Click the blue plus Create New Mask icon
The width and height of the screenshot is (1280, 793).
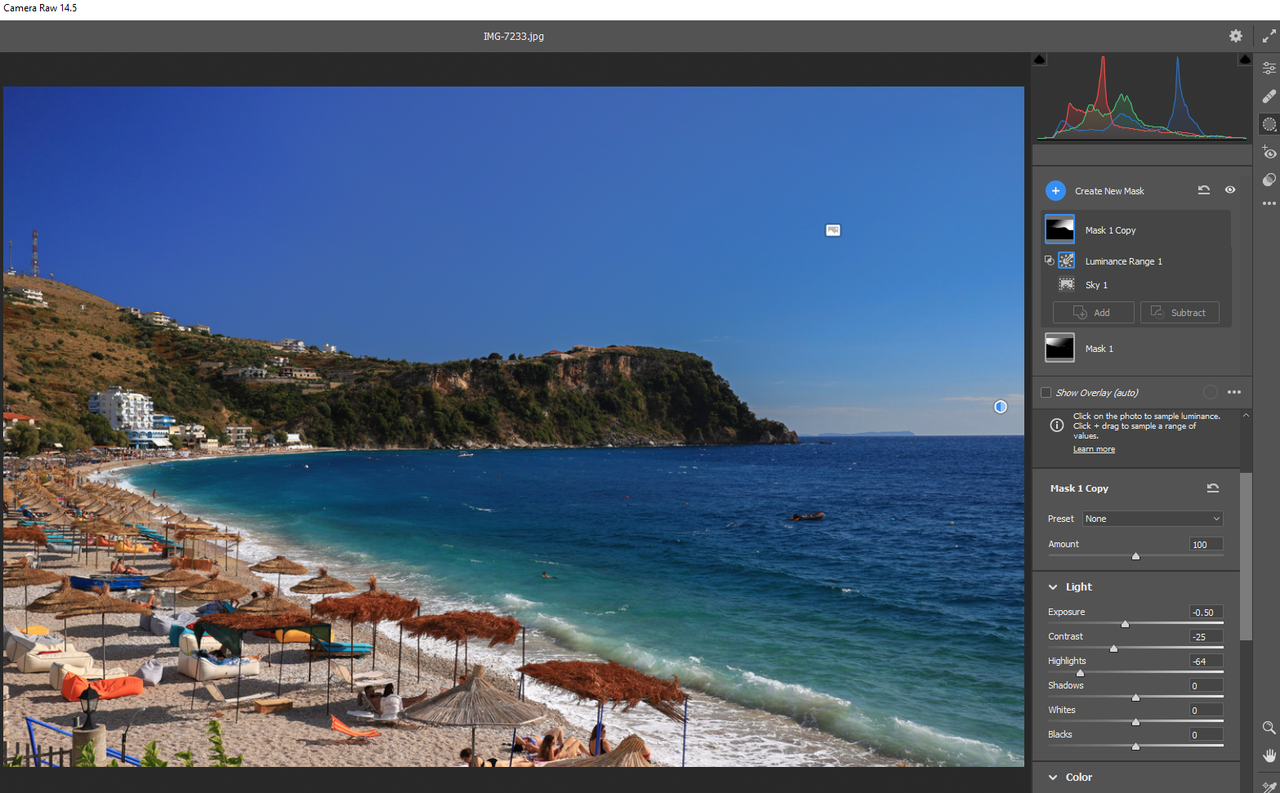click(x=1055, y=190)
